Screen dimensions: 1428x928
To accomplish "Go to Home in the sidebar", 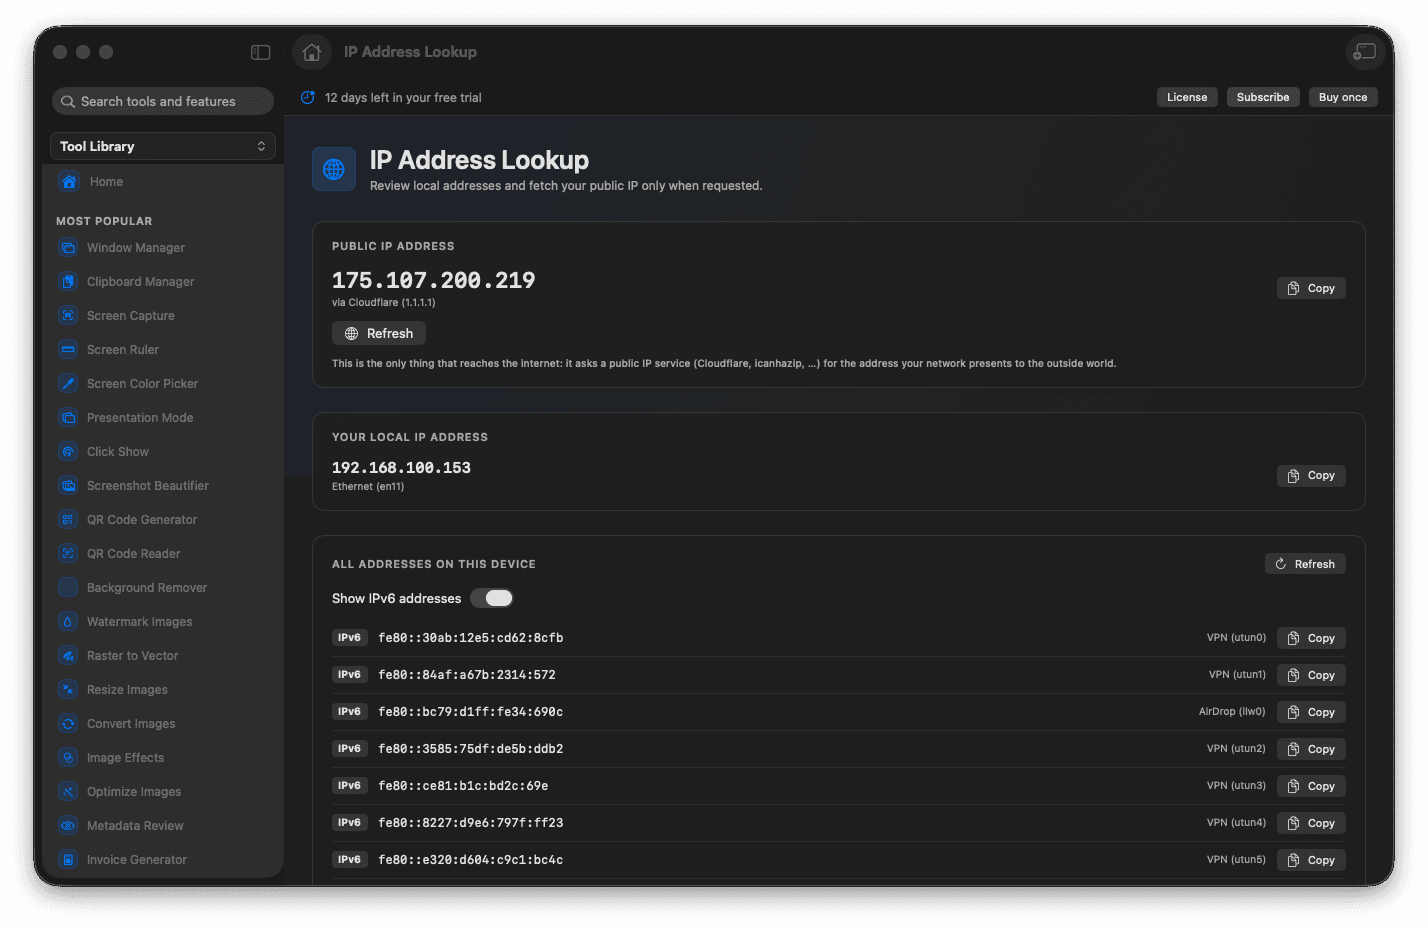I will tap(164, 182).
